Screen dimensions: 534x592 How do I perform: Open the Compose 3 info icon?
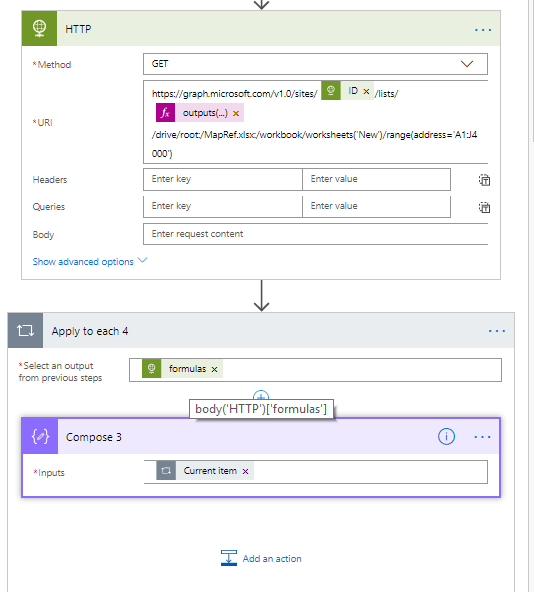[446, 436]
